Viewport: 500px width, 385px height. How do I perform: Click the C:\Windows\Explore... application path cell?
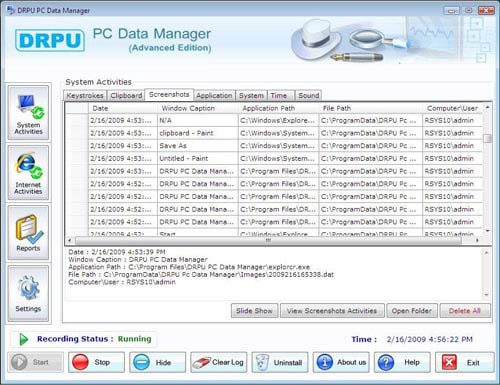(278, 120)
